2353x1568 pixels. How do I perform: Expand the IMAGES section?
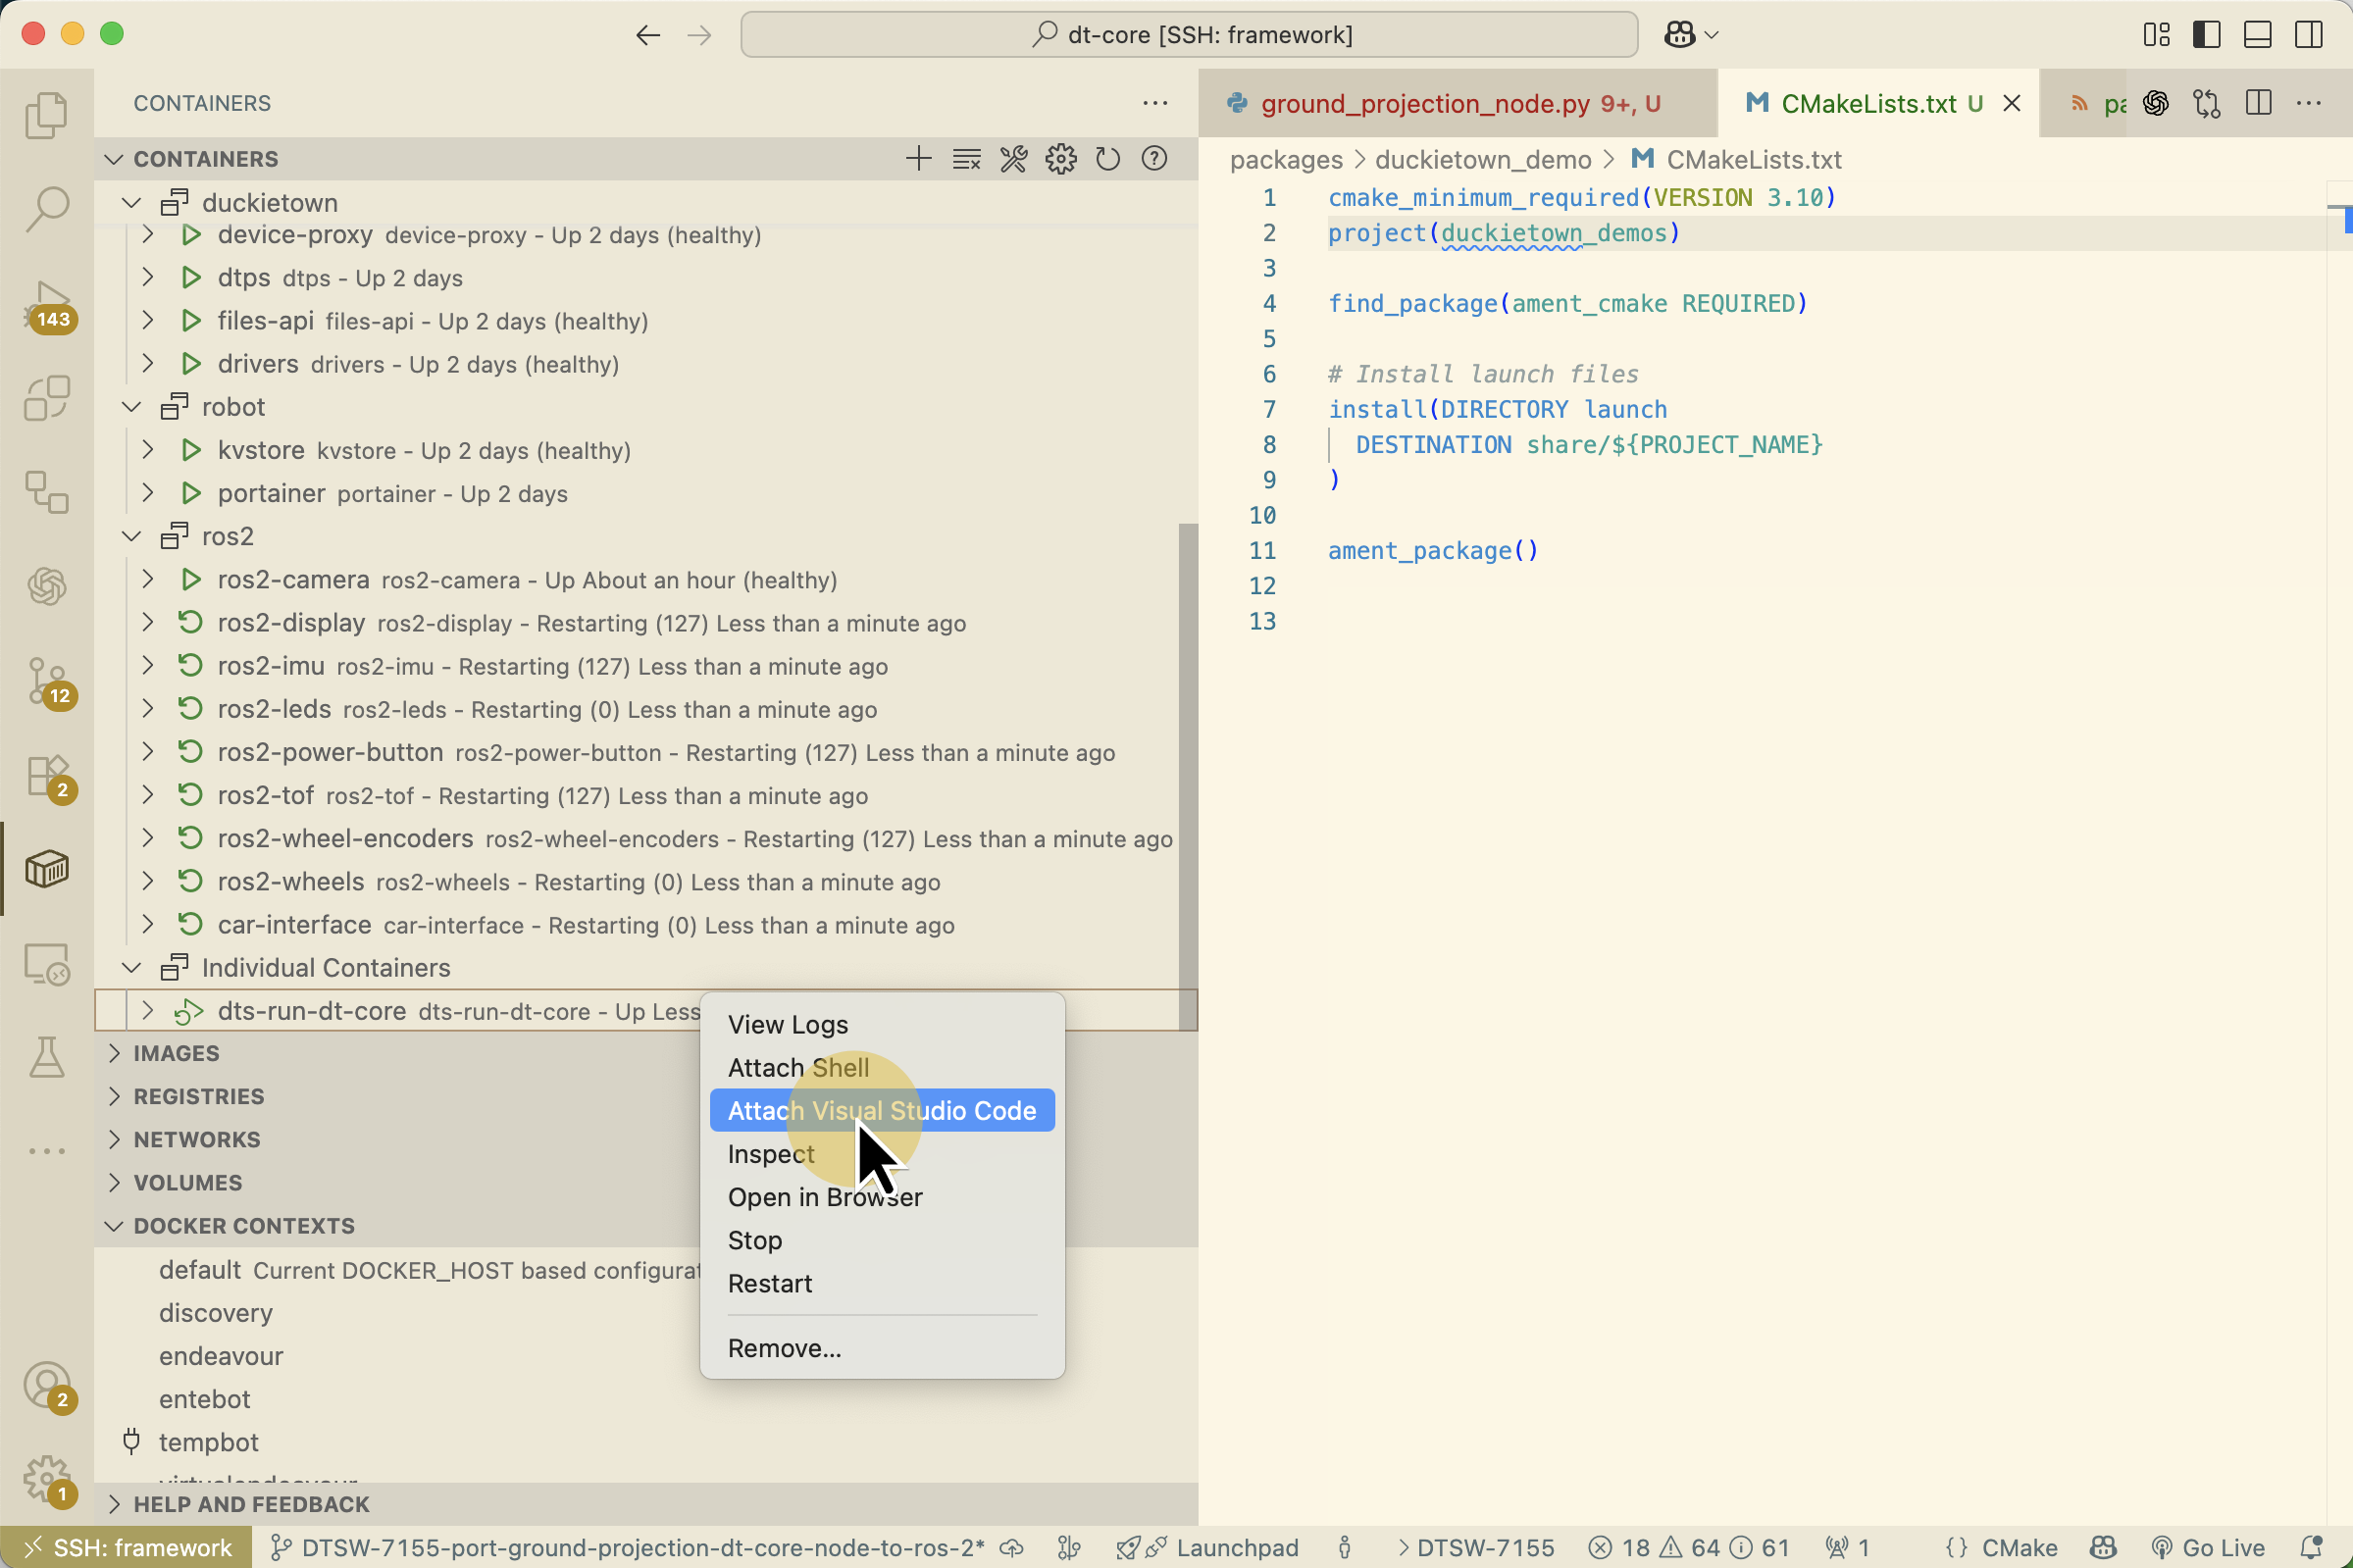(176, 1053)
